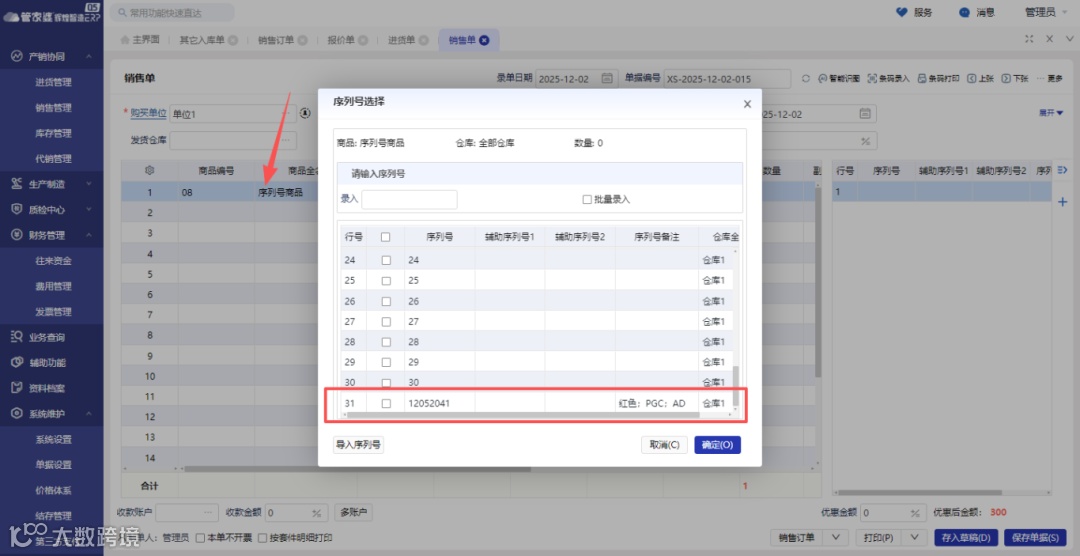Click the 条码打印 printer icon
The width and height of the screenshot is (1080, 556).
click(922, 79)
